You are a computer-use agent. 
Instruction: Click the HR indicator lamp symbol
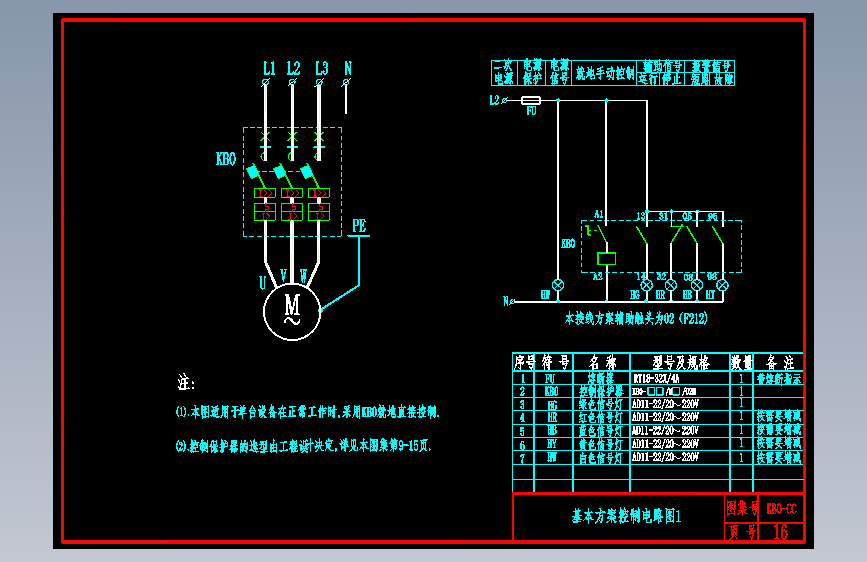pyautogui.click(x=671, y=285)
